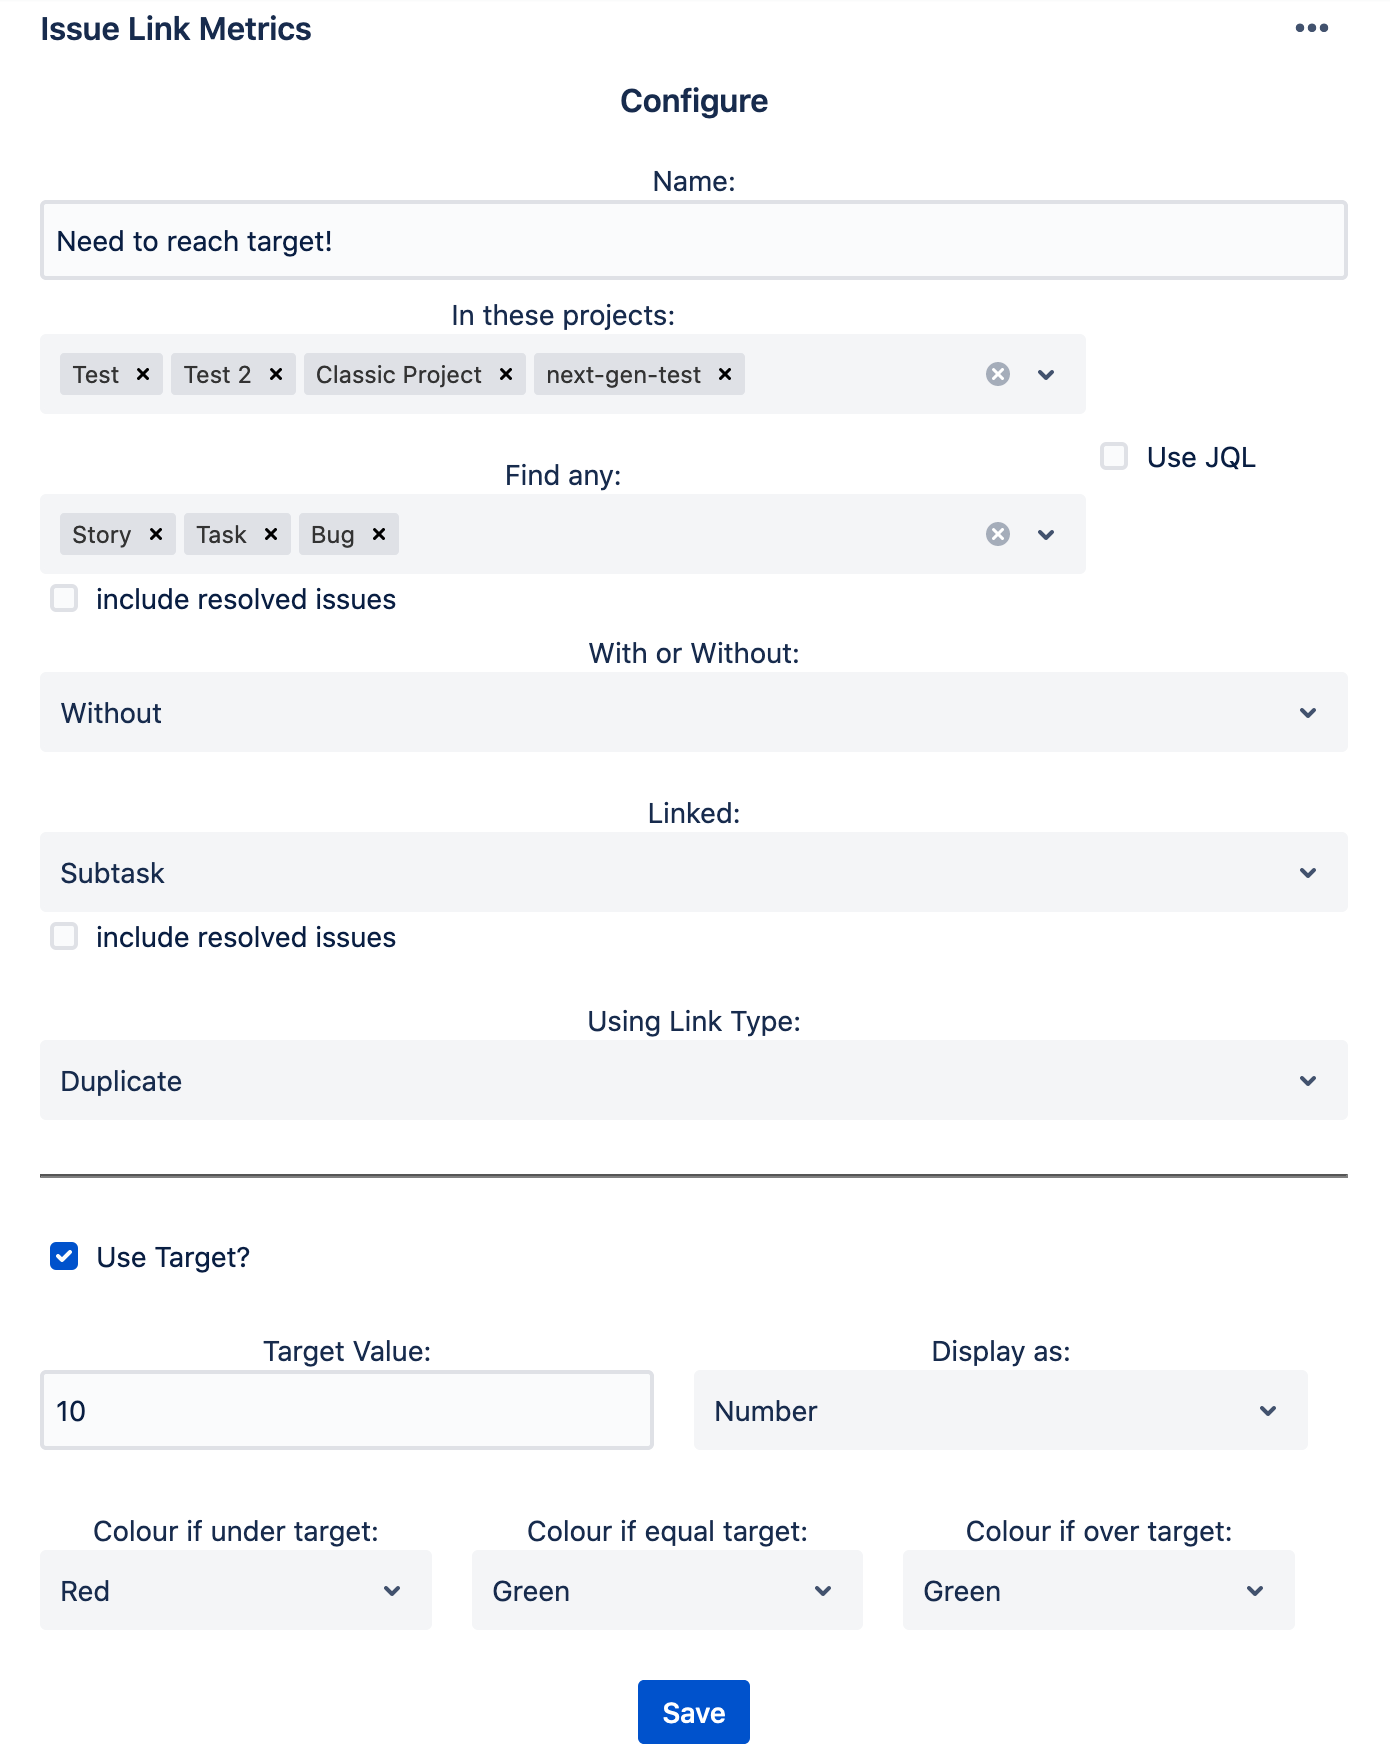The image size is (1390, 1756).
Task: Open the Display as Number dropdown
Action: 1000,1411
